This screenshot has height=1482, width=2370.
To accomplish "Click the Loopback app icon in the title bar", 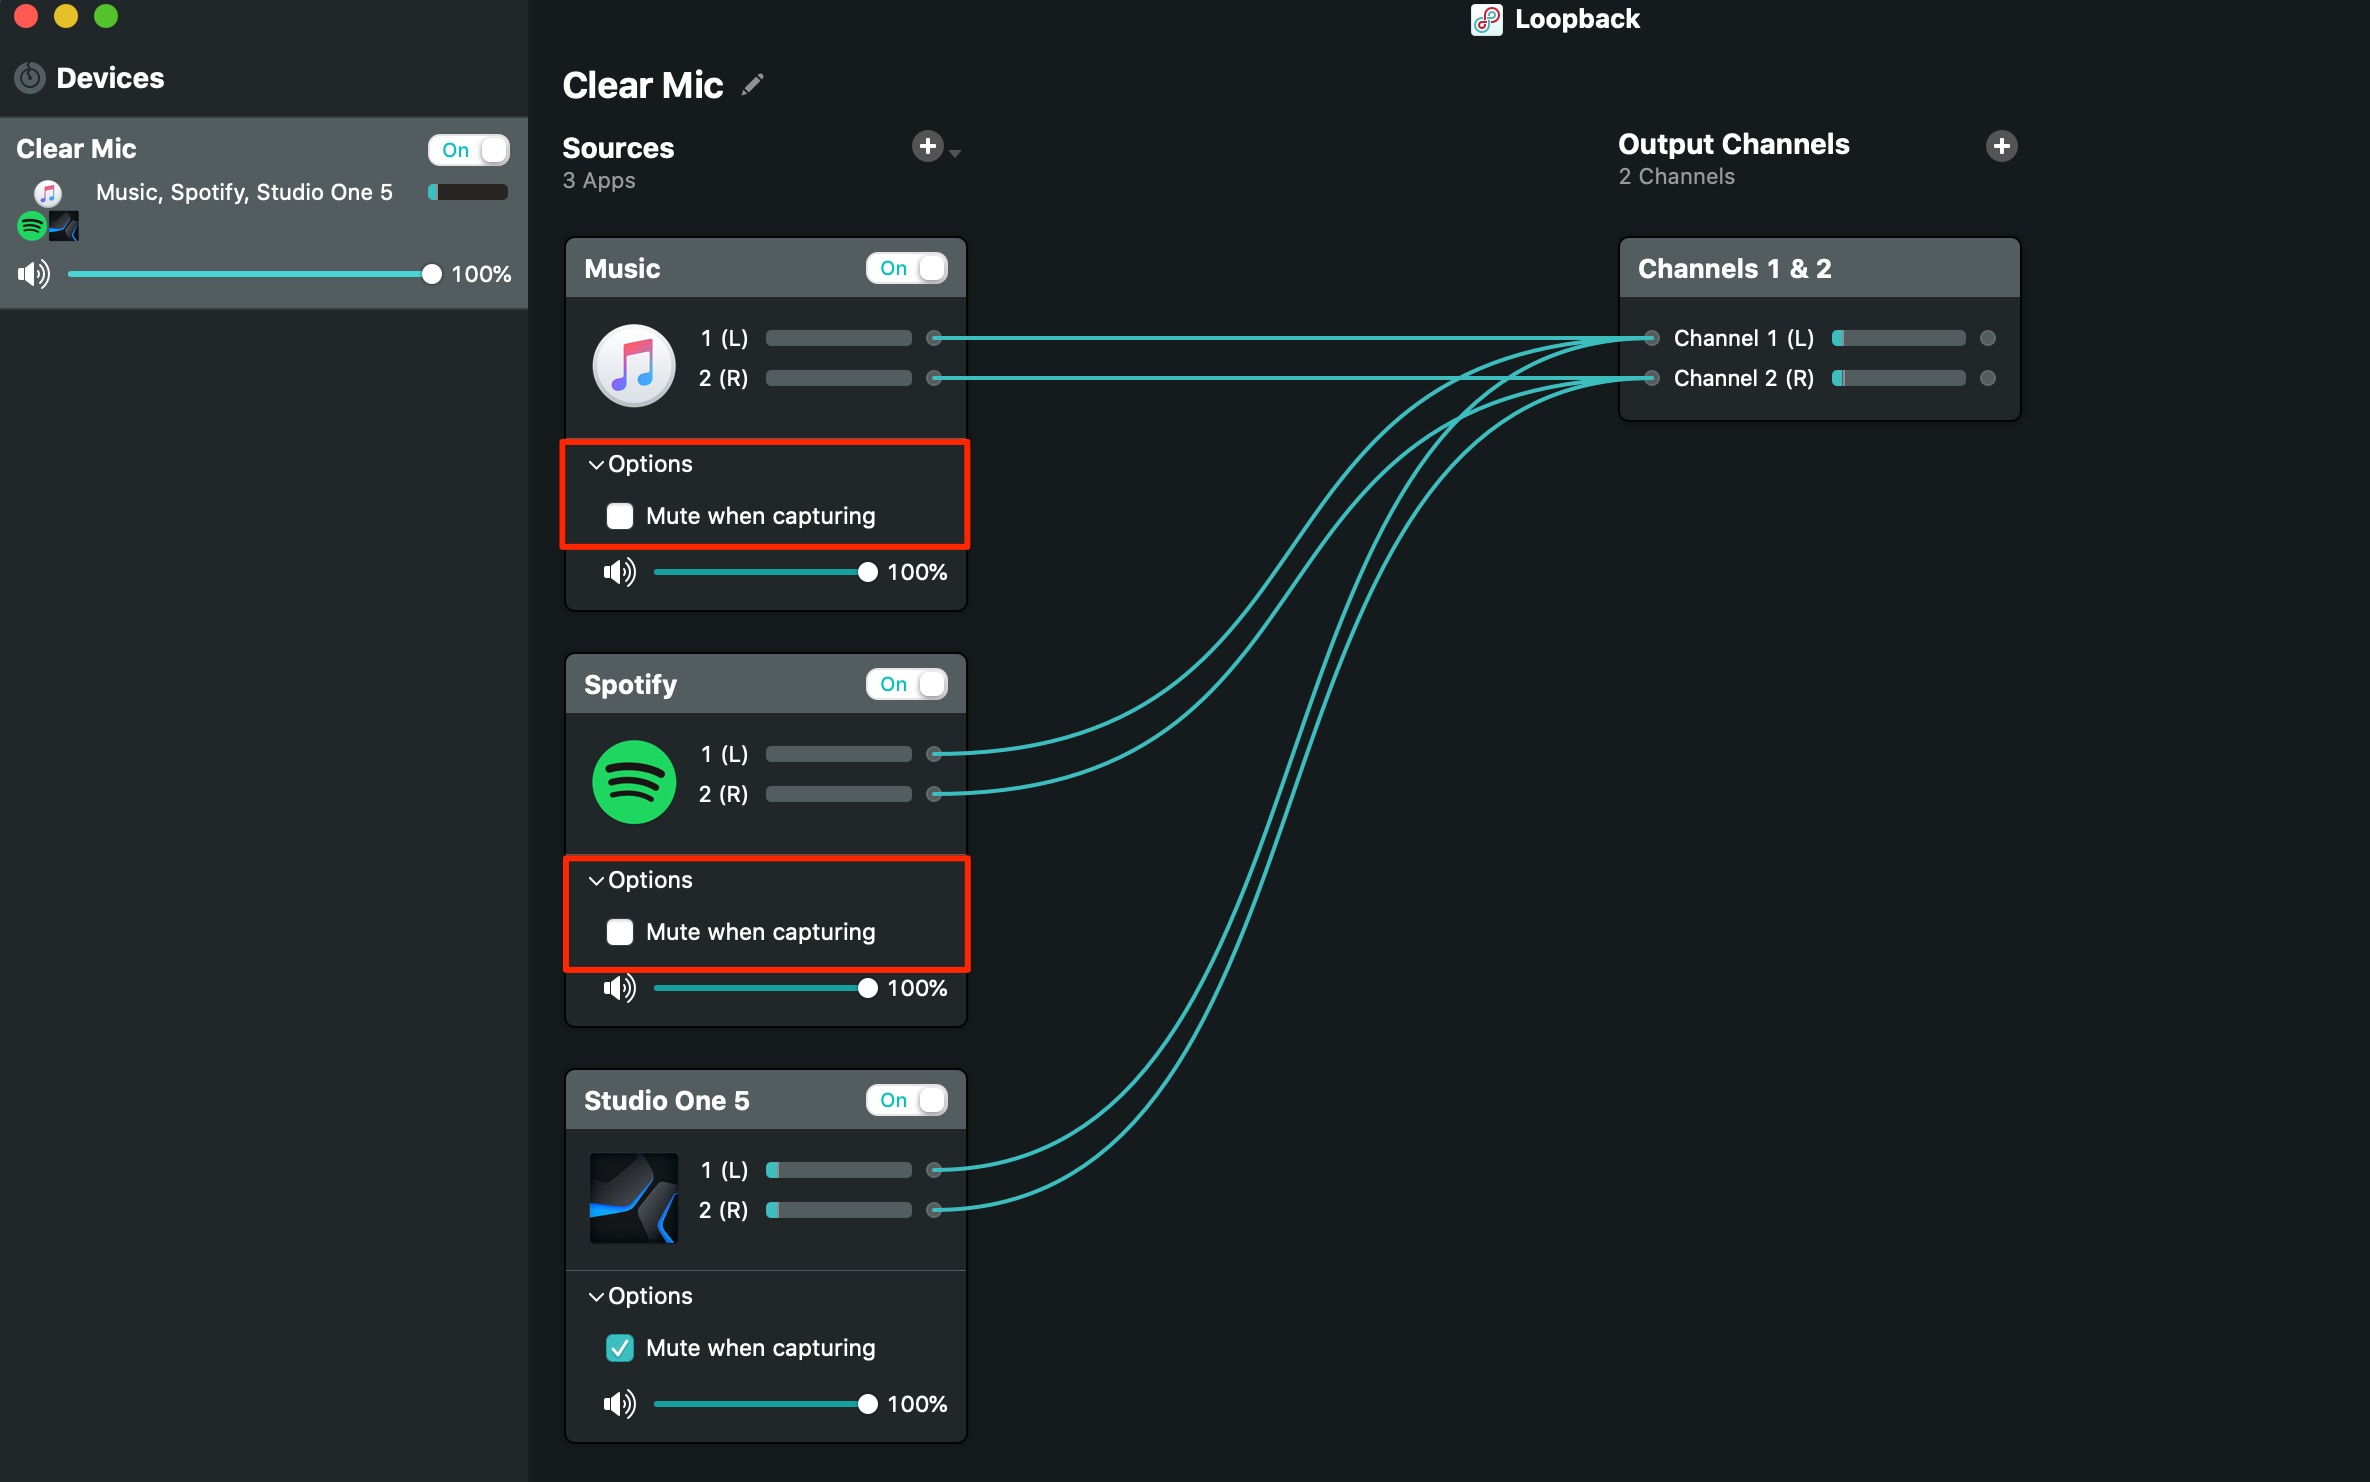I will [x=1486, y=19].
